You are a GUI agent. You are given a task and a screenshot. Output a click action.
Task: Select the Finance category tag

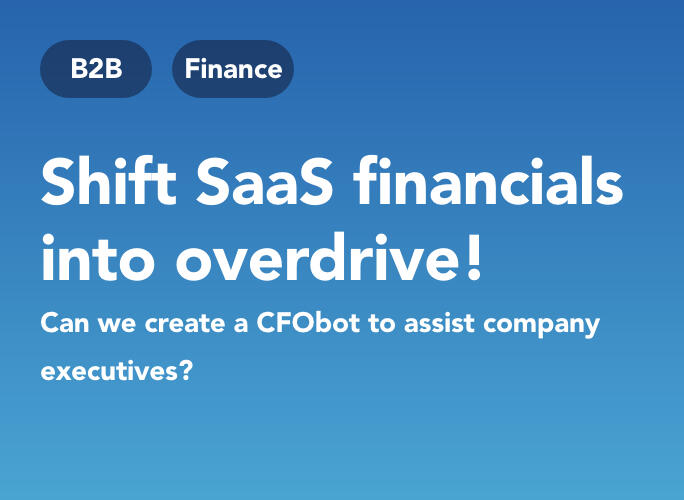pyautogui.click(x=233, y=69)
